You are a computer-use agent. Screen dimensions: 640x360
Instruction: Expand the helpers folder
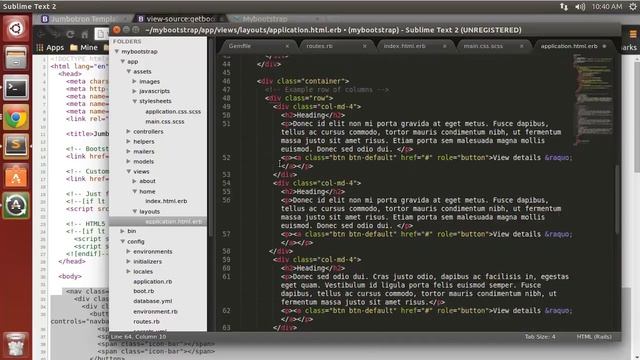coord(129,141)
